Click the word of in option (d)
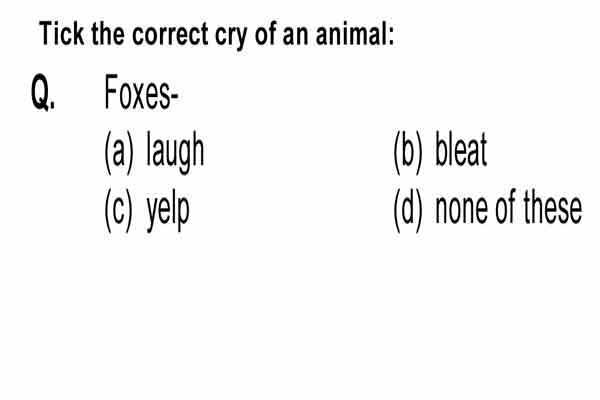600x400 pixels. pyautogui.click(x=505, y=207)
